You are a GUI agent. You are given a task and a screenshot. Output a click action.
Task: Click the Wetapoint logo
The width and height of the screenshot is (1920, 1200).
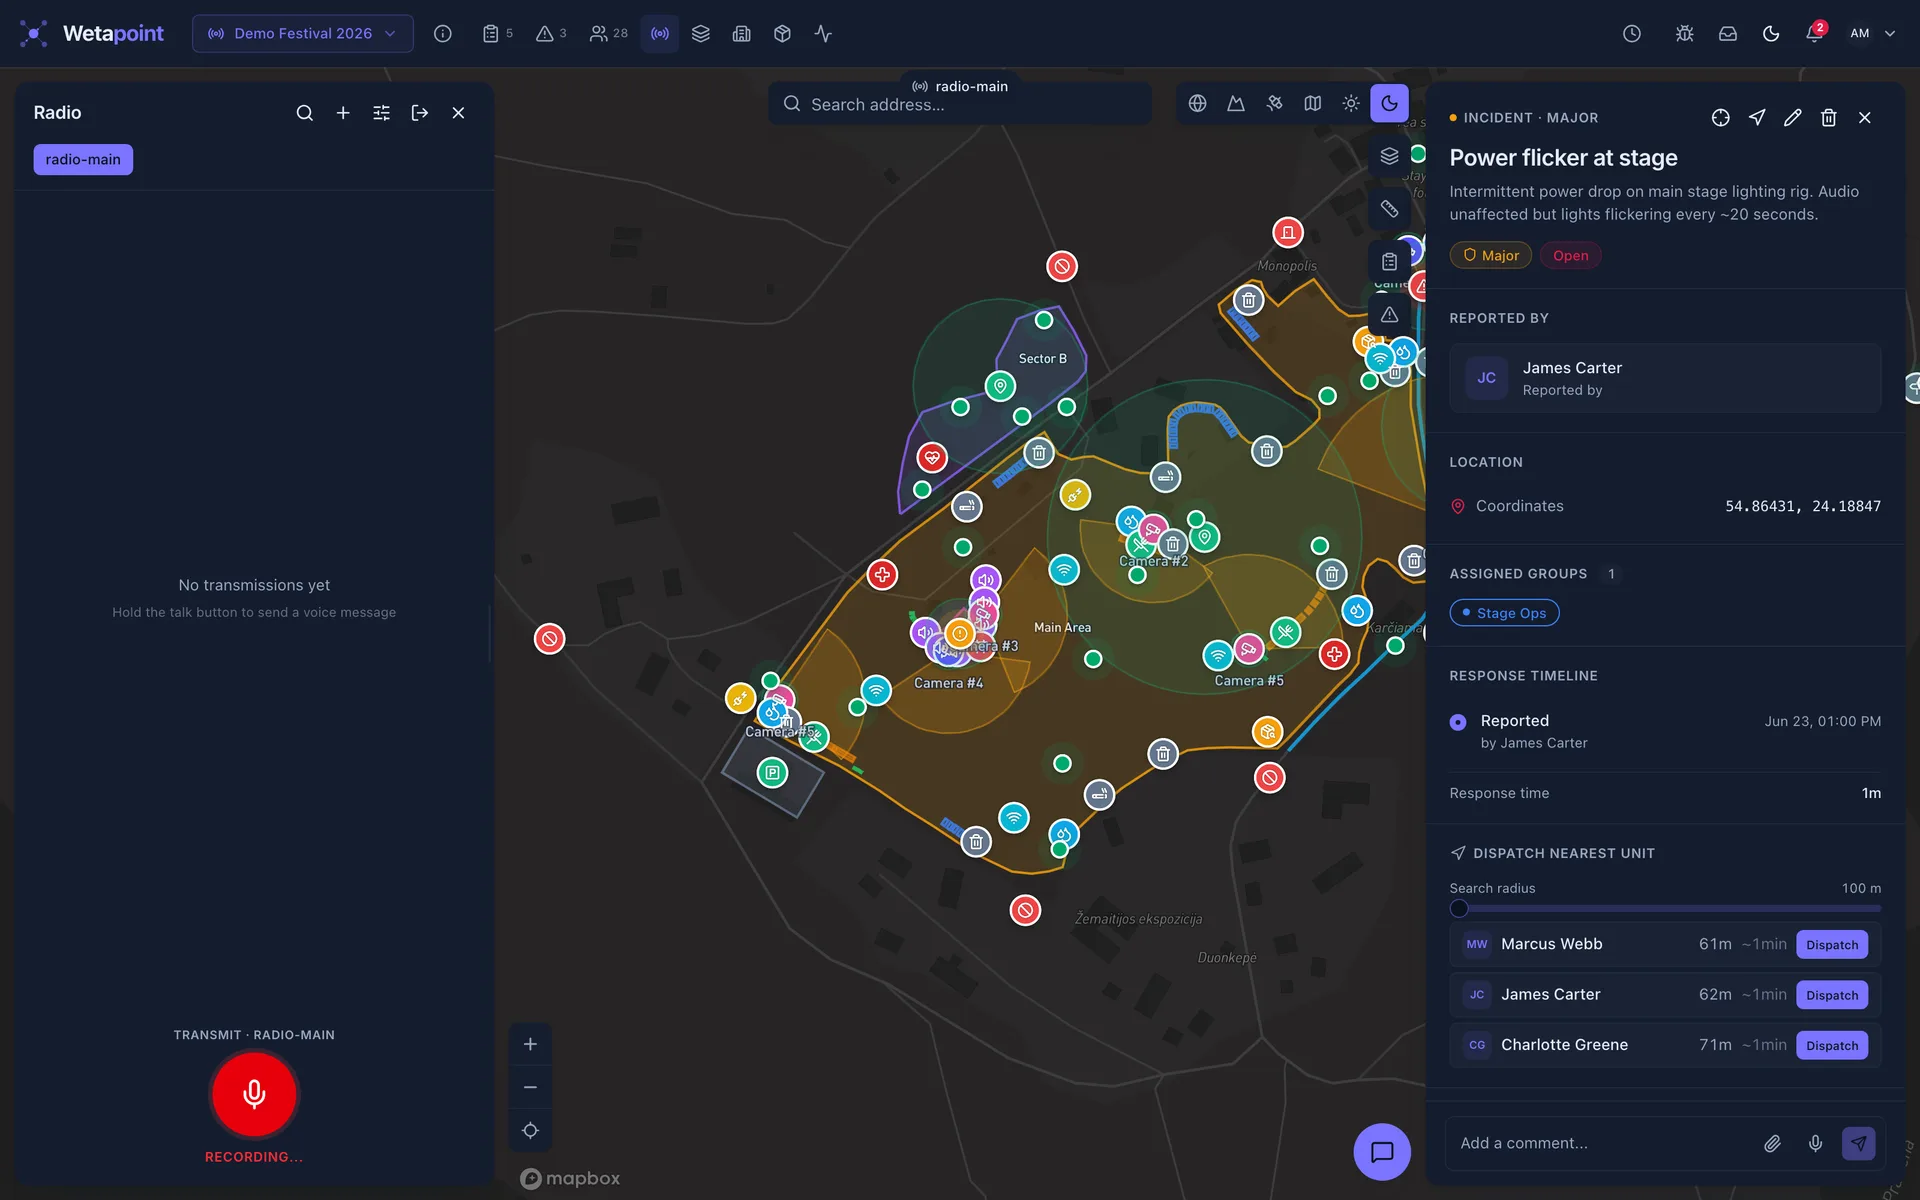[92, 34]
